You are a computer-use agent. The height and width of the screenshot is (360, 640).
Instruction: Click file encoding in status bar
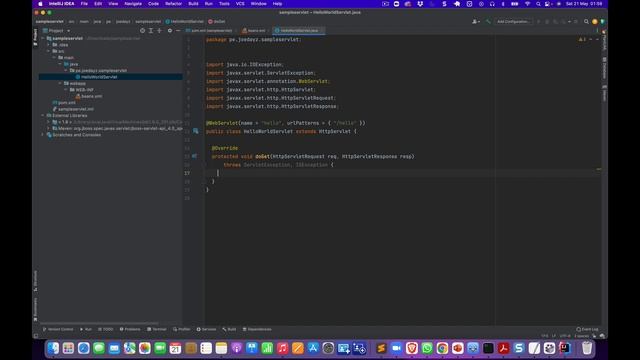565,336
